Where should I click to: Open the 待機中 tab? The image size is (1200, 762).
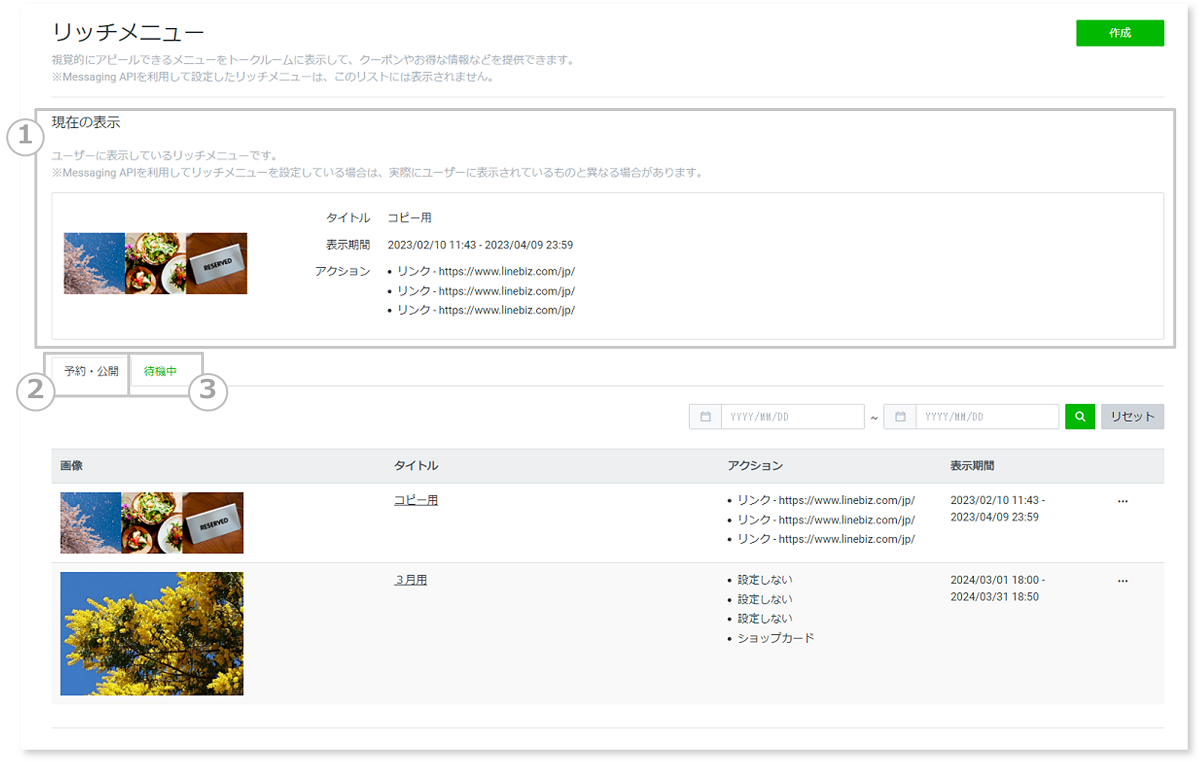coord(160,371)
